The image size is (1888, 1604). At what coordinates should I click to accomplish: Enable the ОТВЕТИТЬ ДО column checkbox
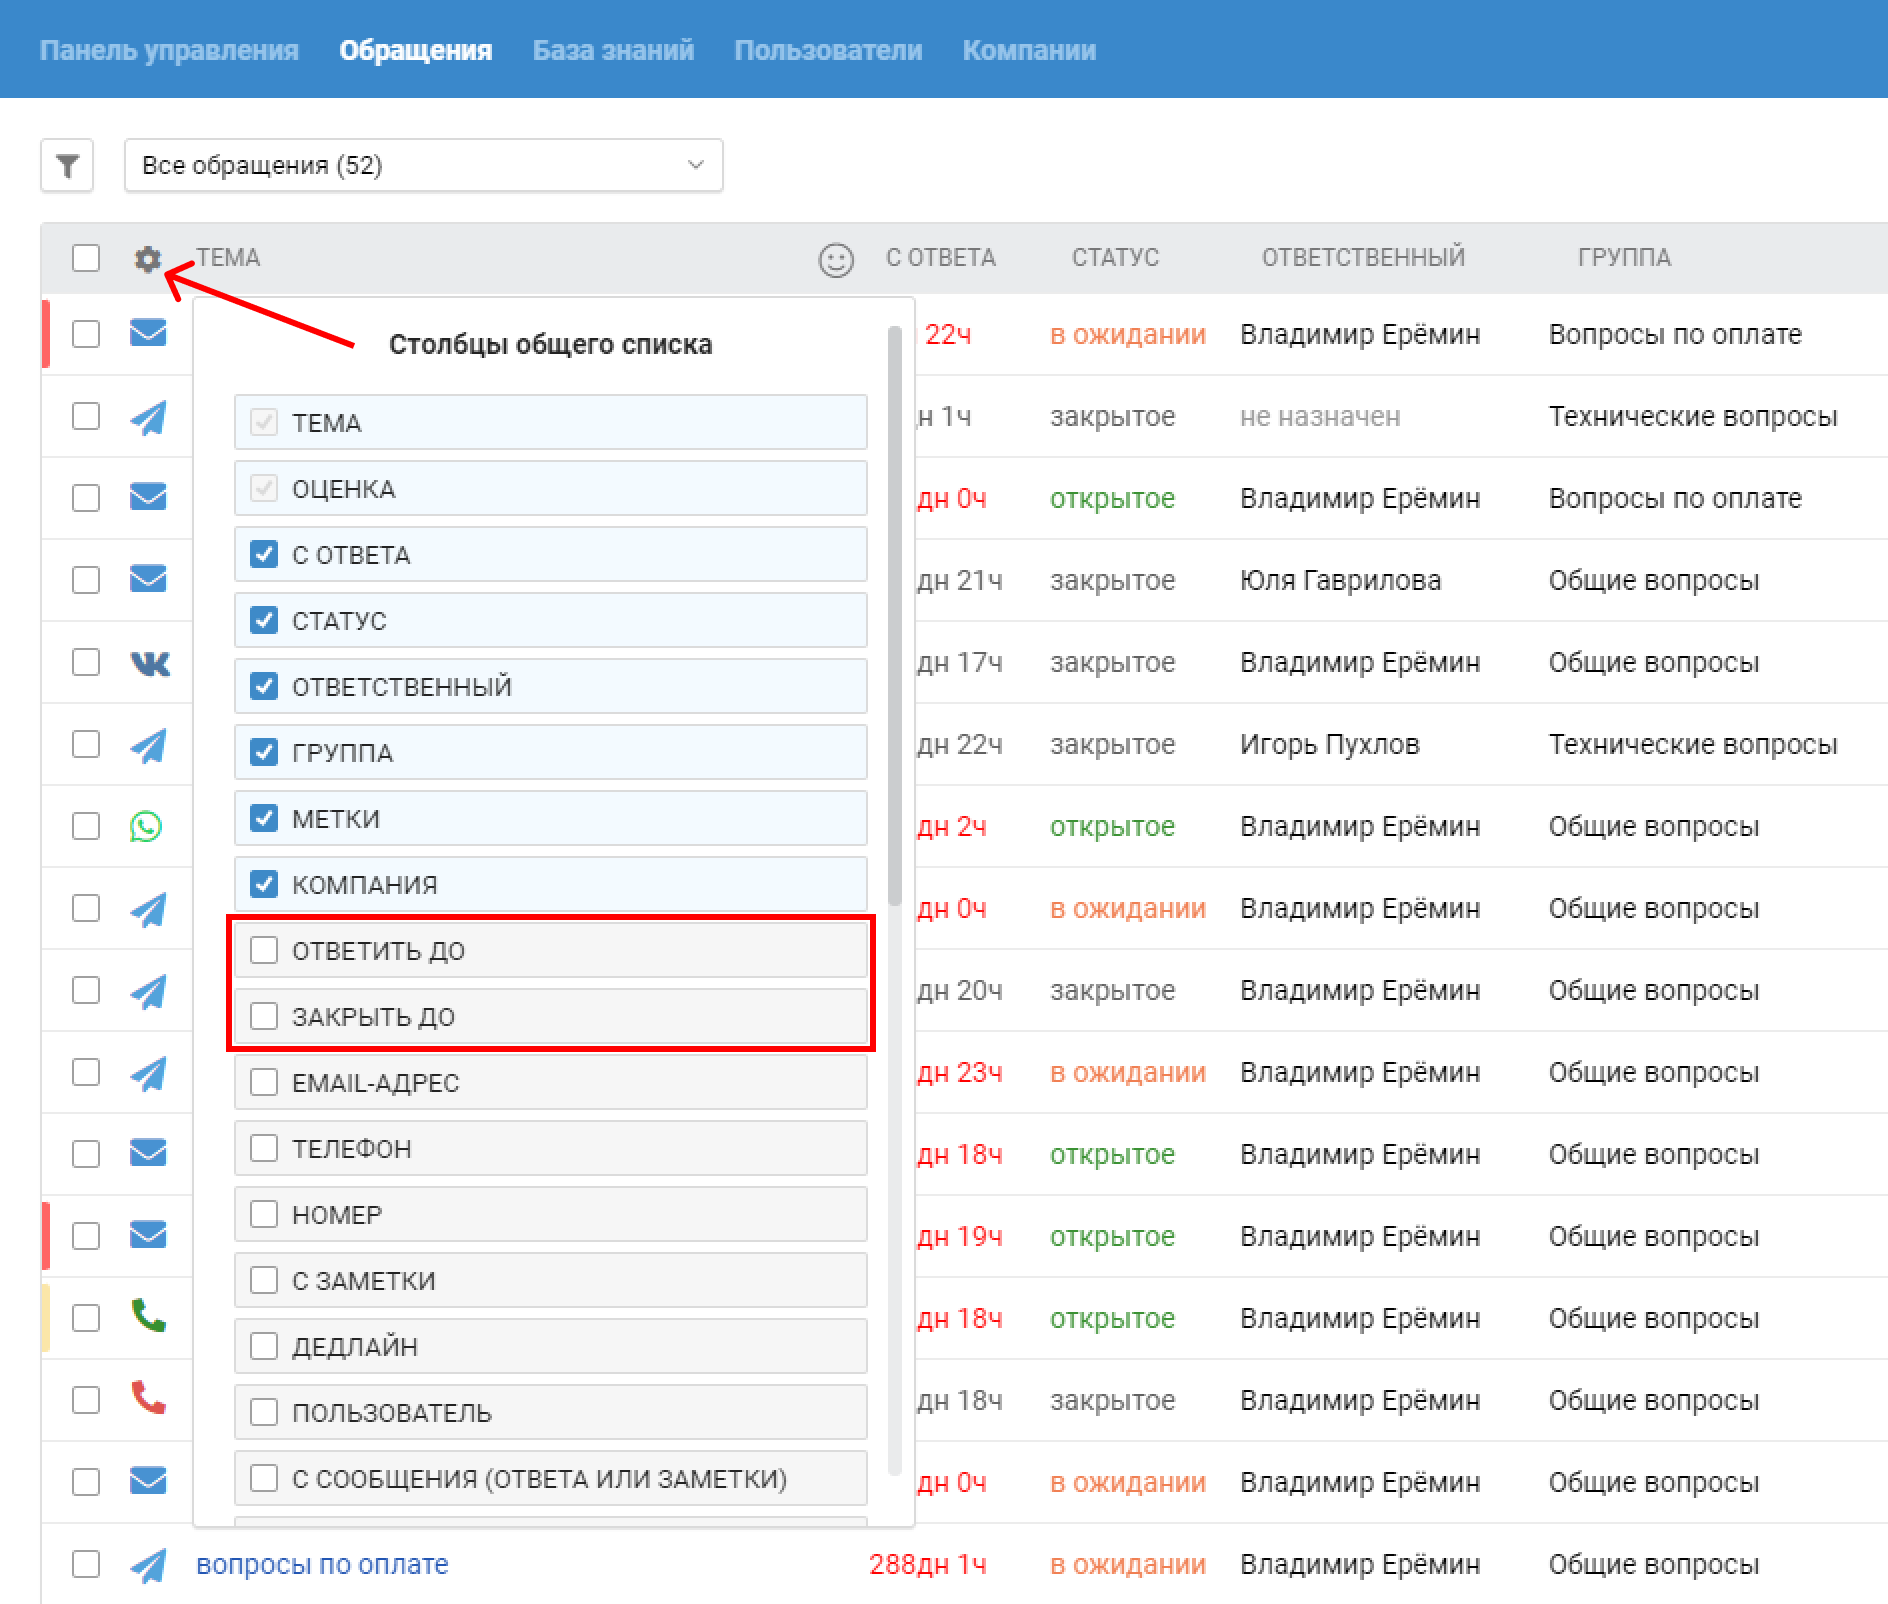264,950
